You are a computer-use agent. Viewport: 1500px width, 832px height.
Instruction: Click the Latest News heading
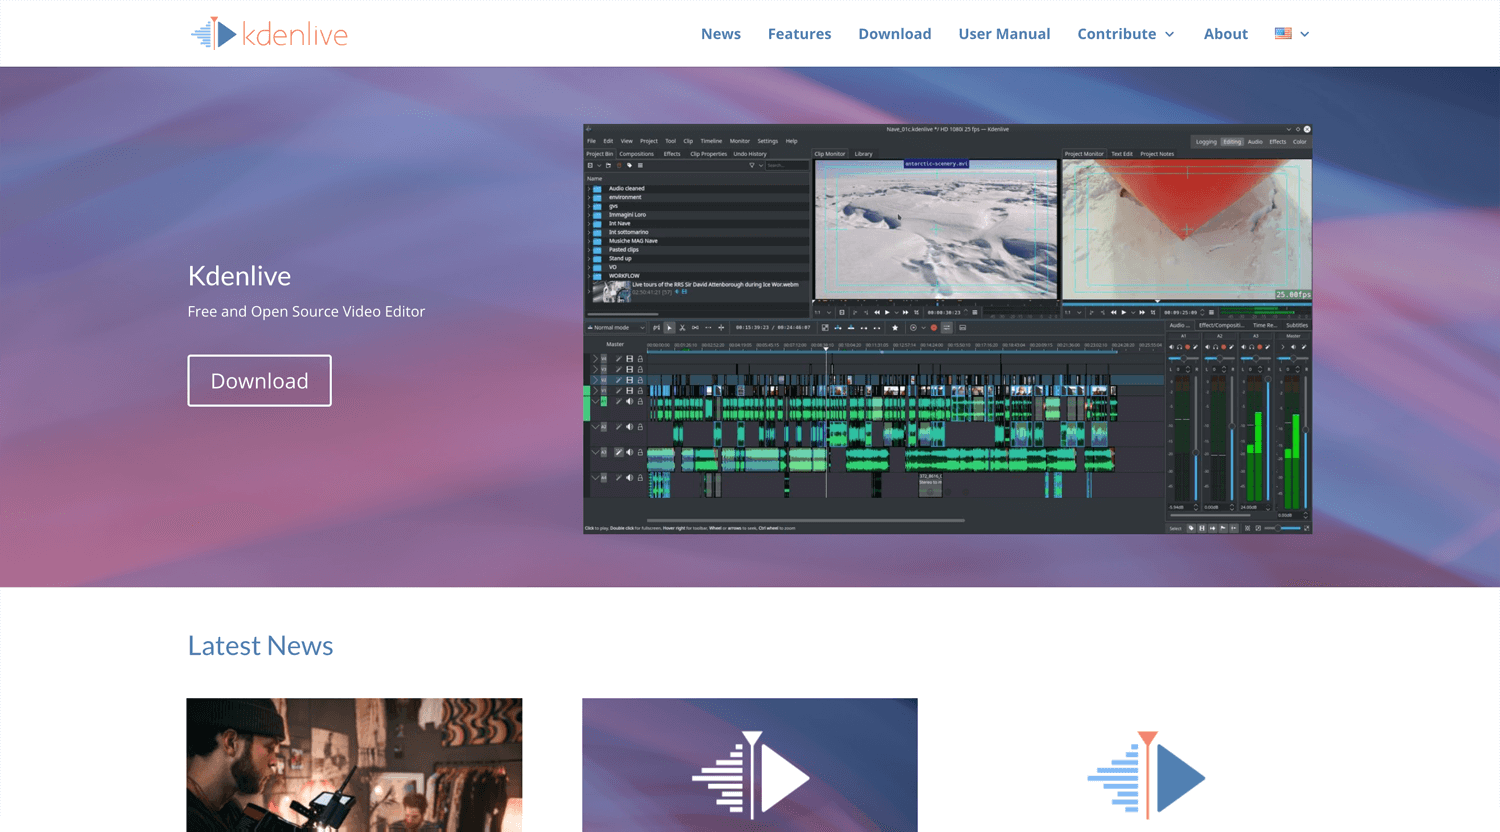[x=260, y=646]
